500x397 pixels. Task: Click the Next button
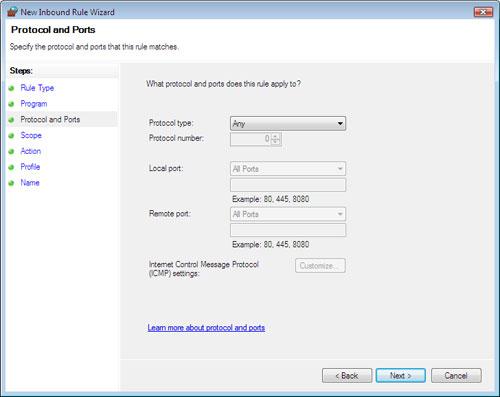[401, 376]
